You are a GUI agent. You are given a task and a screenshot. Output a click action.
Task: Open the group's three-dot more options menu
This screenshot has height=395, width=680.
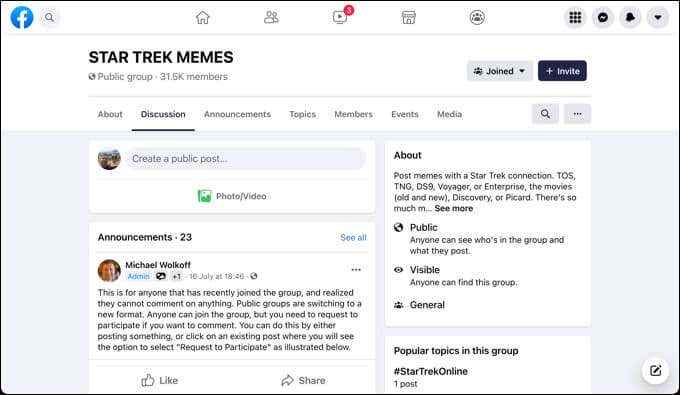tap(577, 114)
